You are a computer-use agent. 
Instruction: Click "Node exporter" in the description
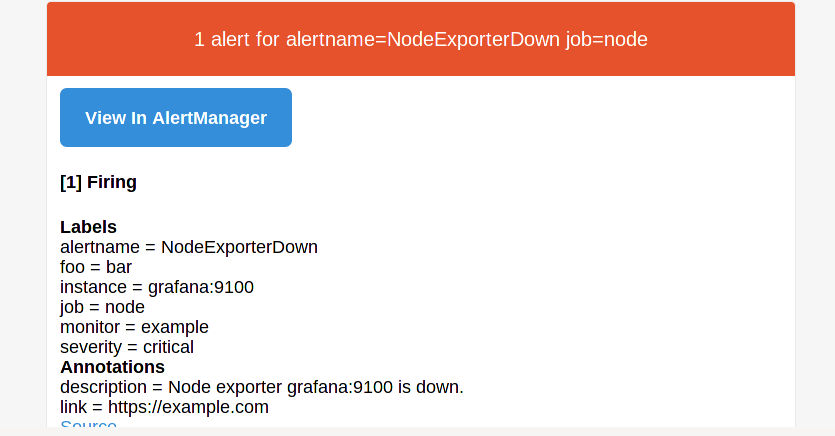tap(225, 387)
